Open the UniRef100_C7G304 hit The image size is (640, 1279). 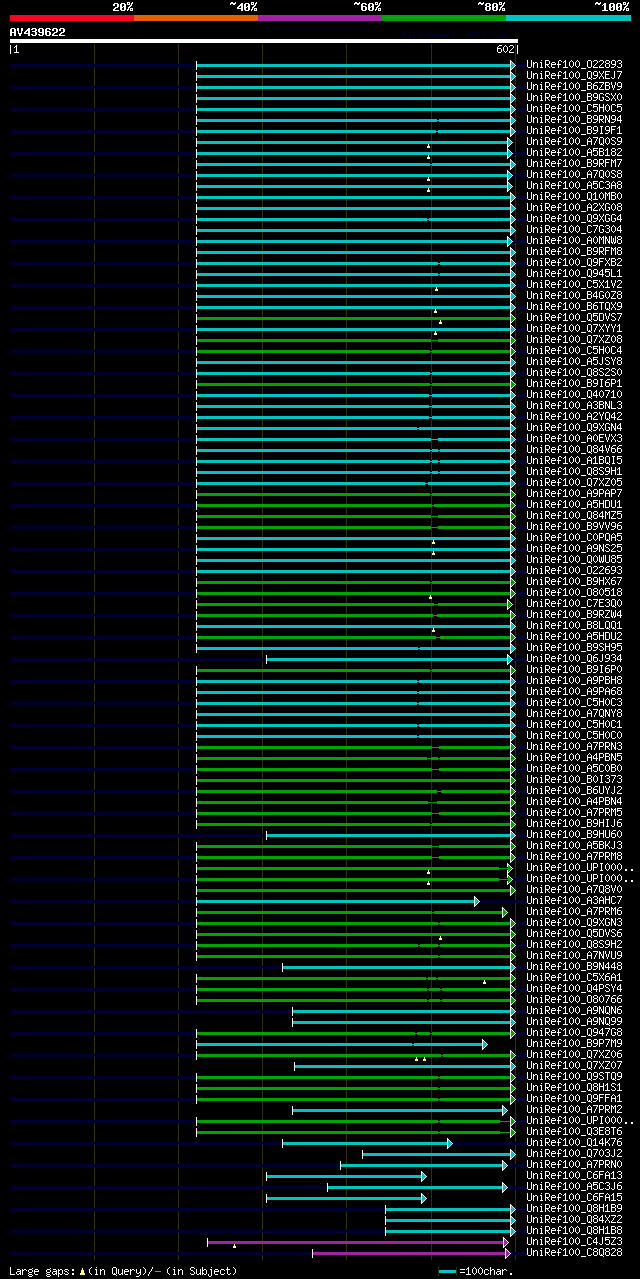point(574,229)
